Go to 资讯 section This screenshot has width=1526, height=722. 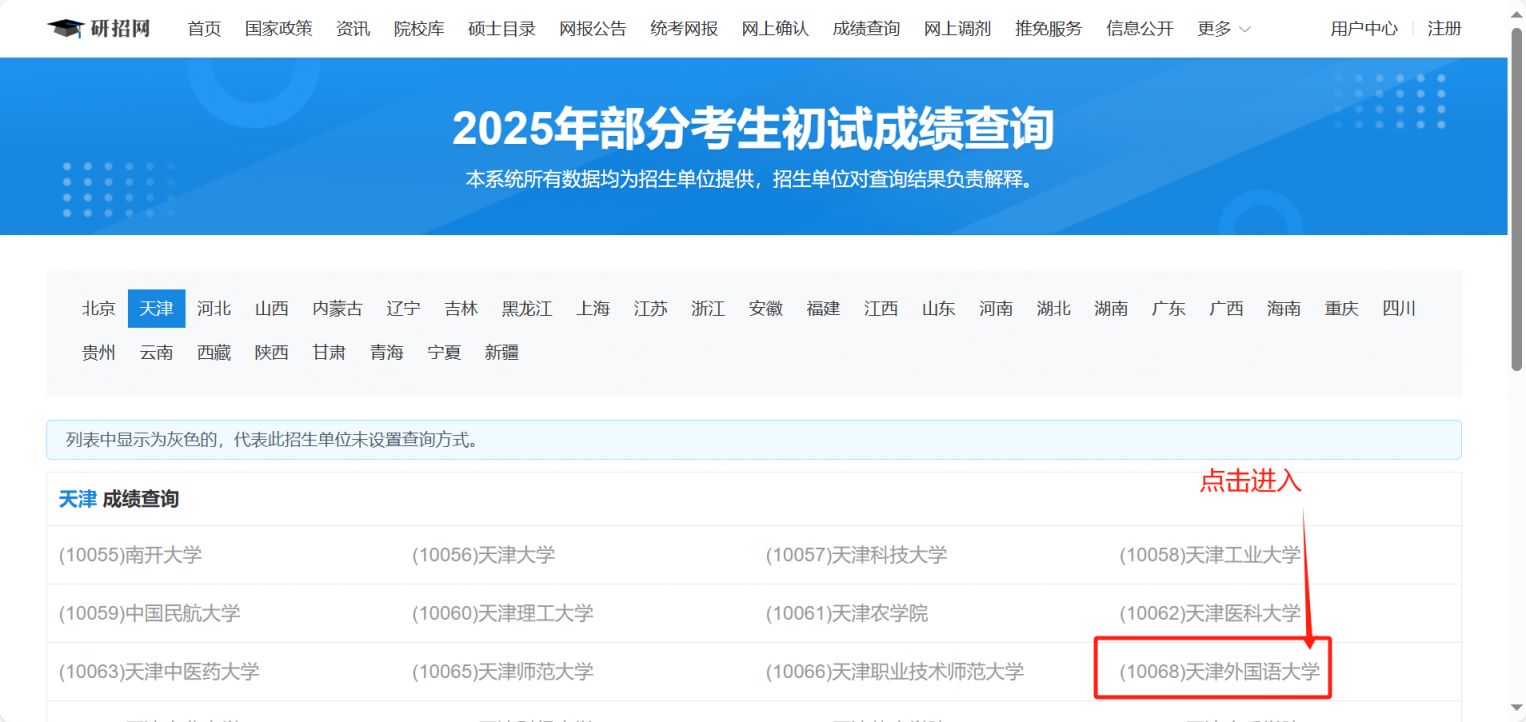(x=353, y=29)
